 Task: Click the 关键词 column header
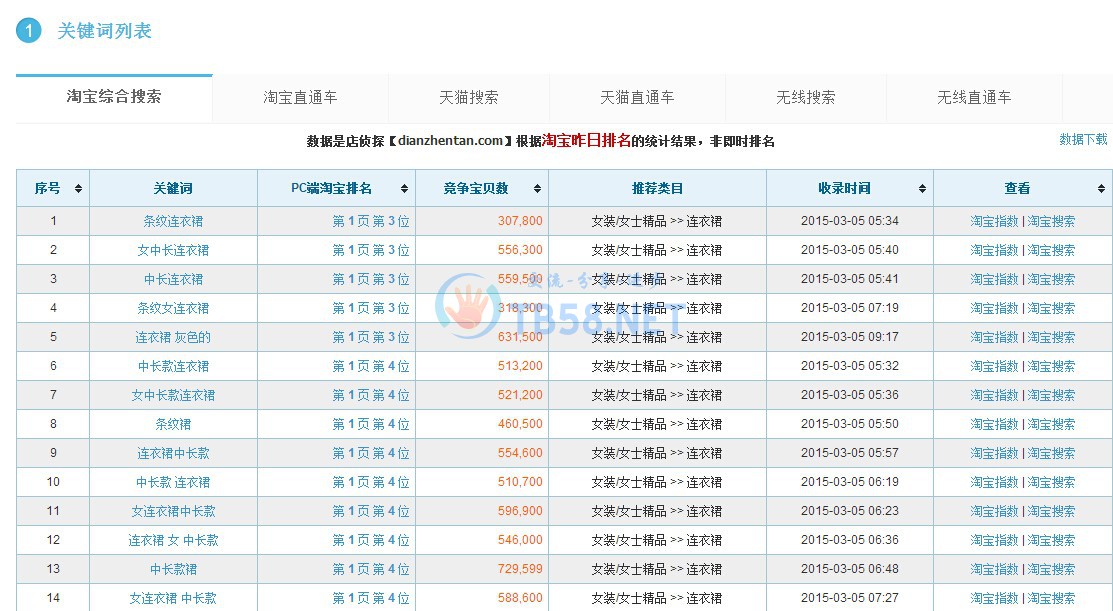173,189
